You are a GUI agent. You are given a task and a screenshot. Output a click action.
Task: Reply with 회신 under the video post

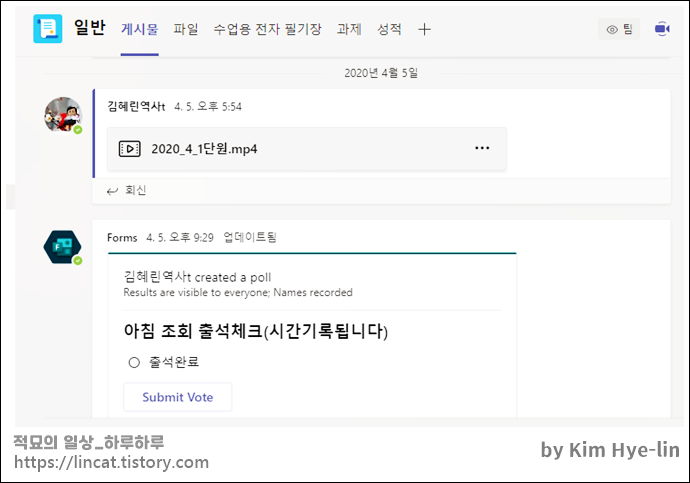136,190
